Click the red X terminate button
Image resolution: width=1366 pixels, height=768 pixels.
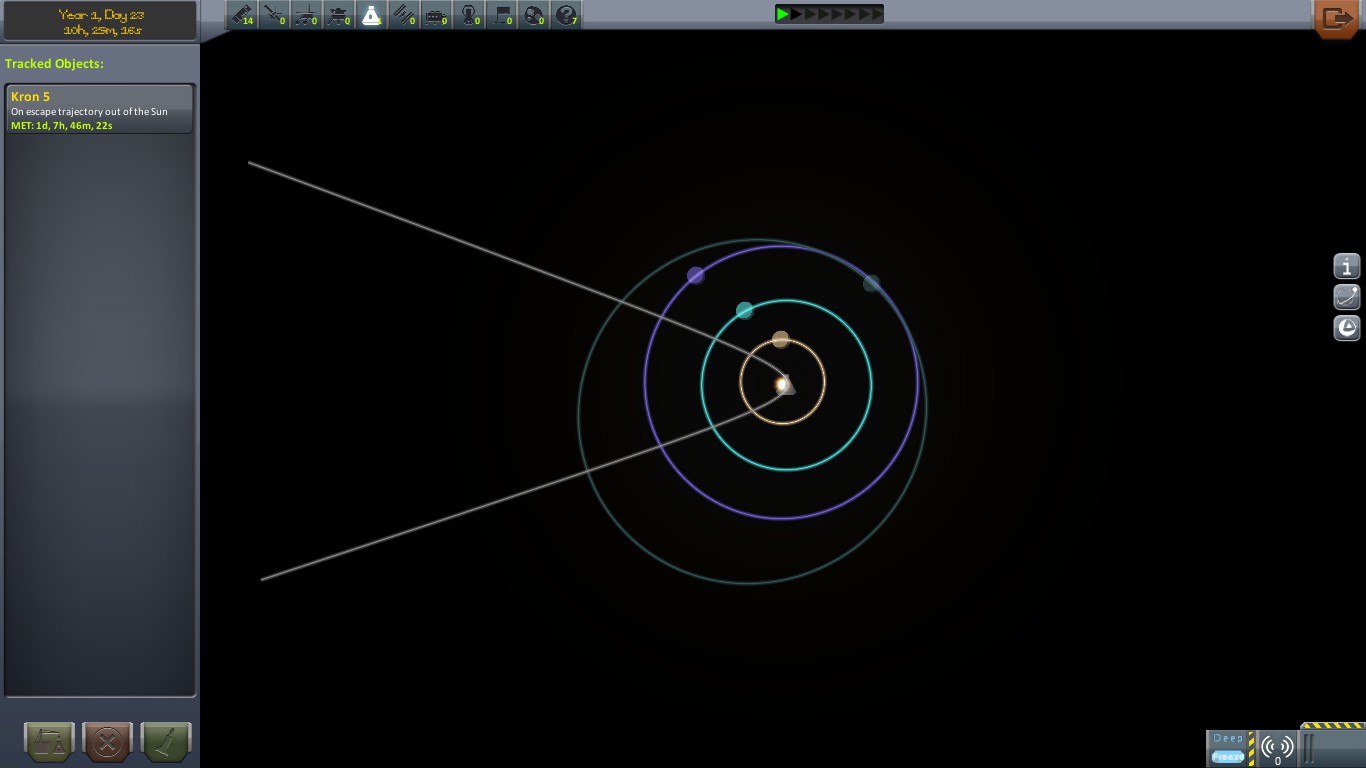(x=108, y=743)
